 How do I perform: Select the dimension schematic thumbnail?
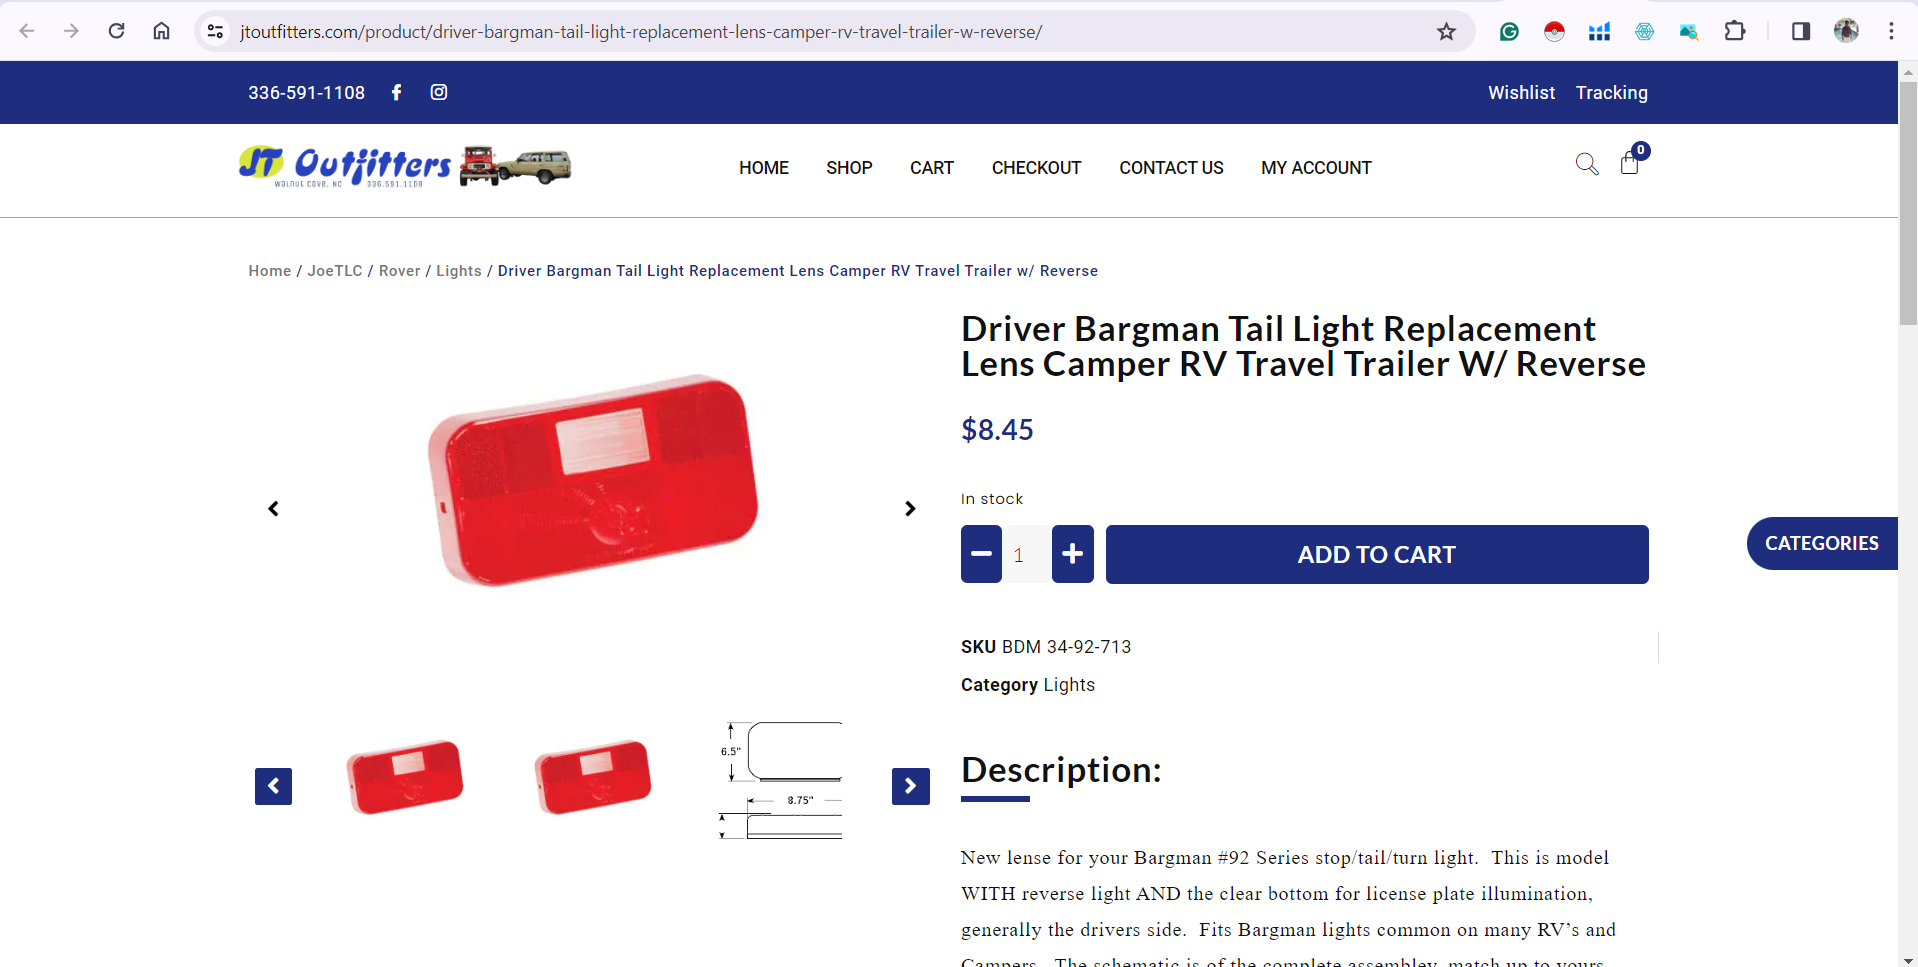click(780, 780)
